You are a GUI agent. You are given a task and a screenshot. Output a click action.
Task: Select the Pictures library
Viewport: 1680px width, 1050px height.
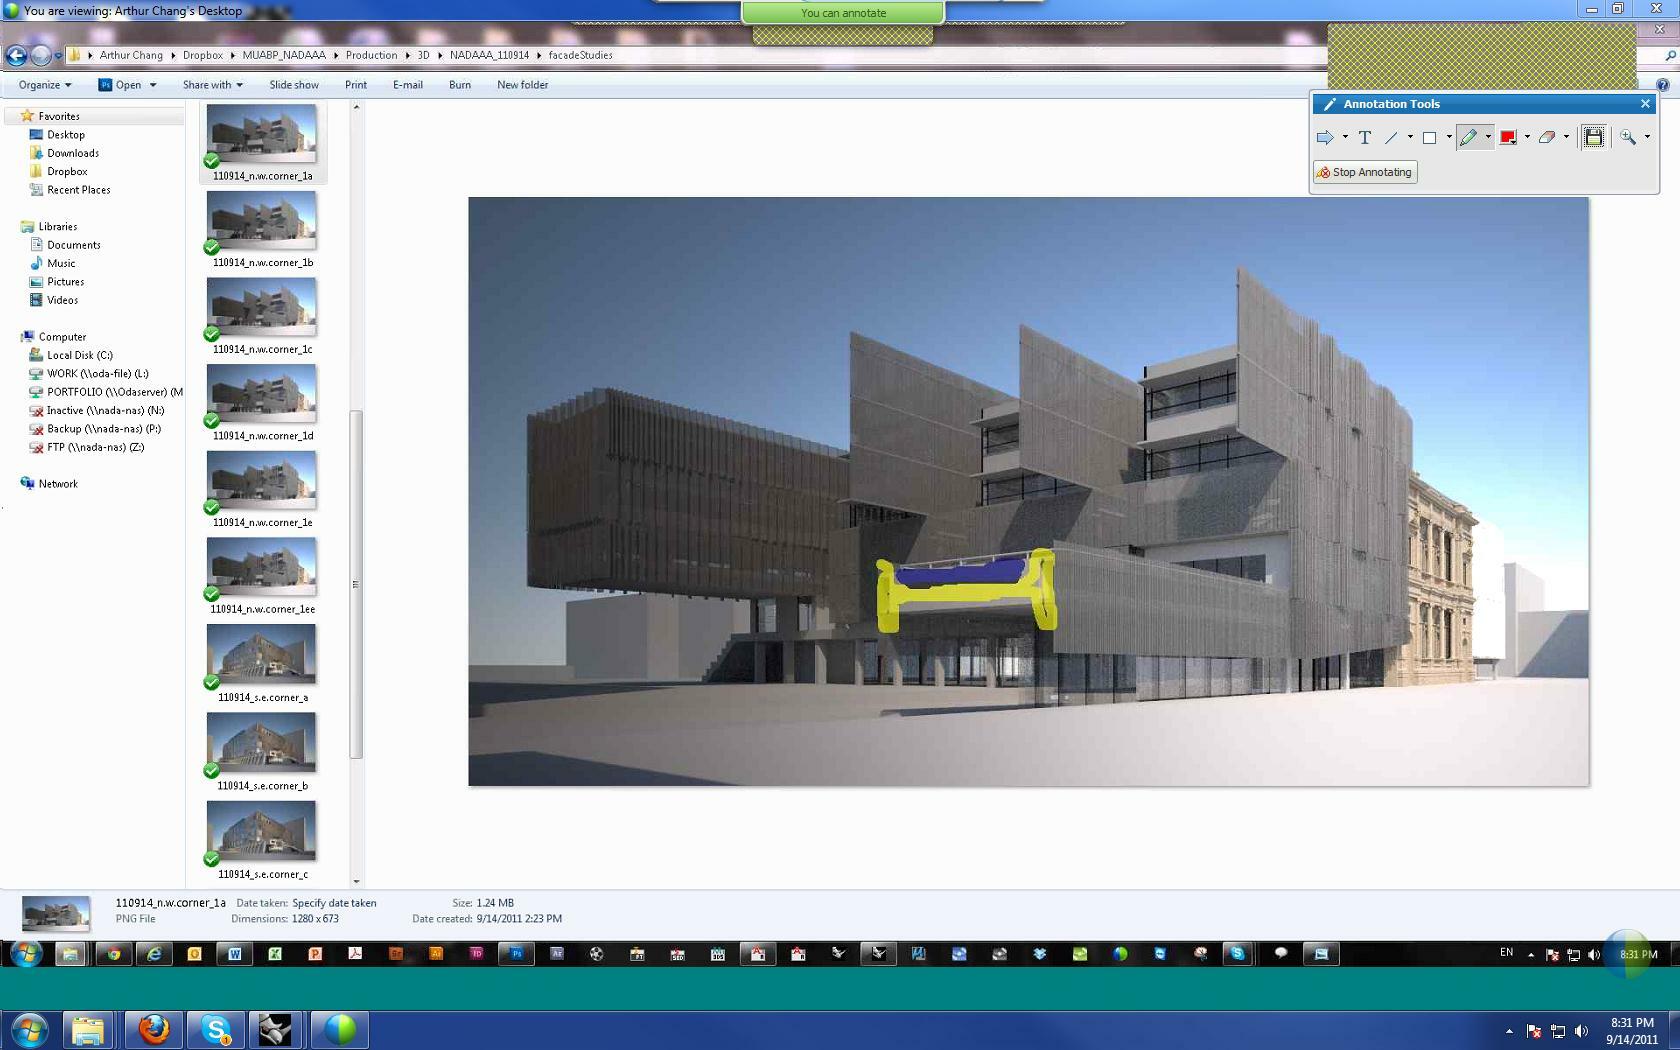point(65,282)
